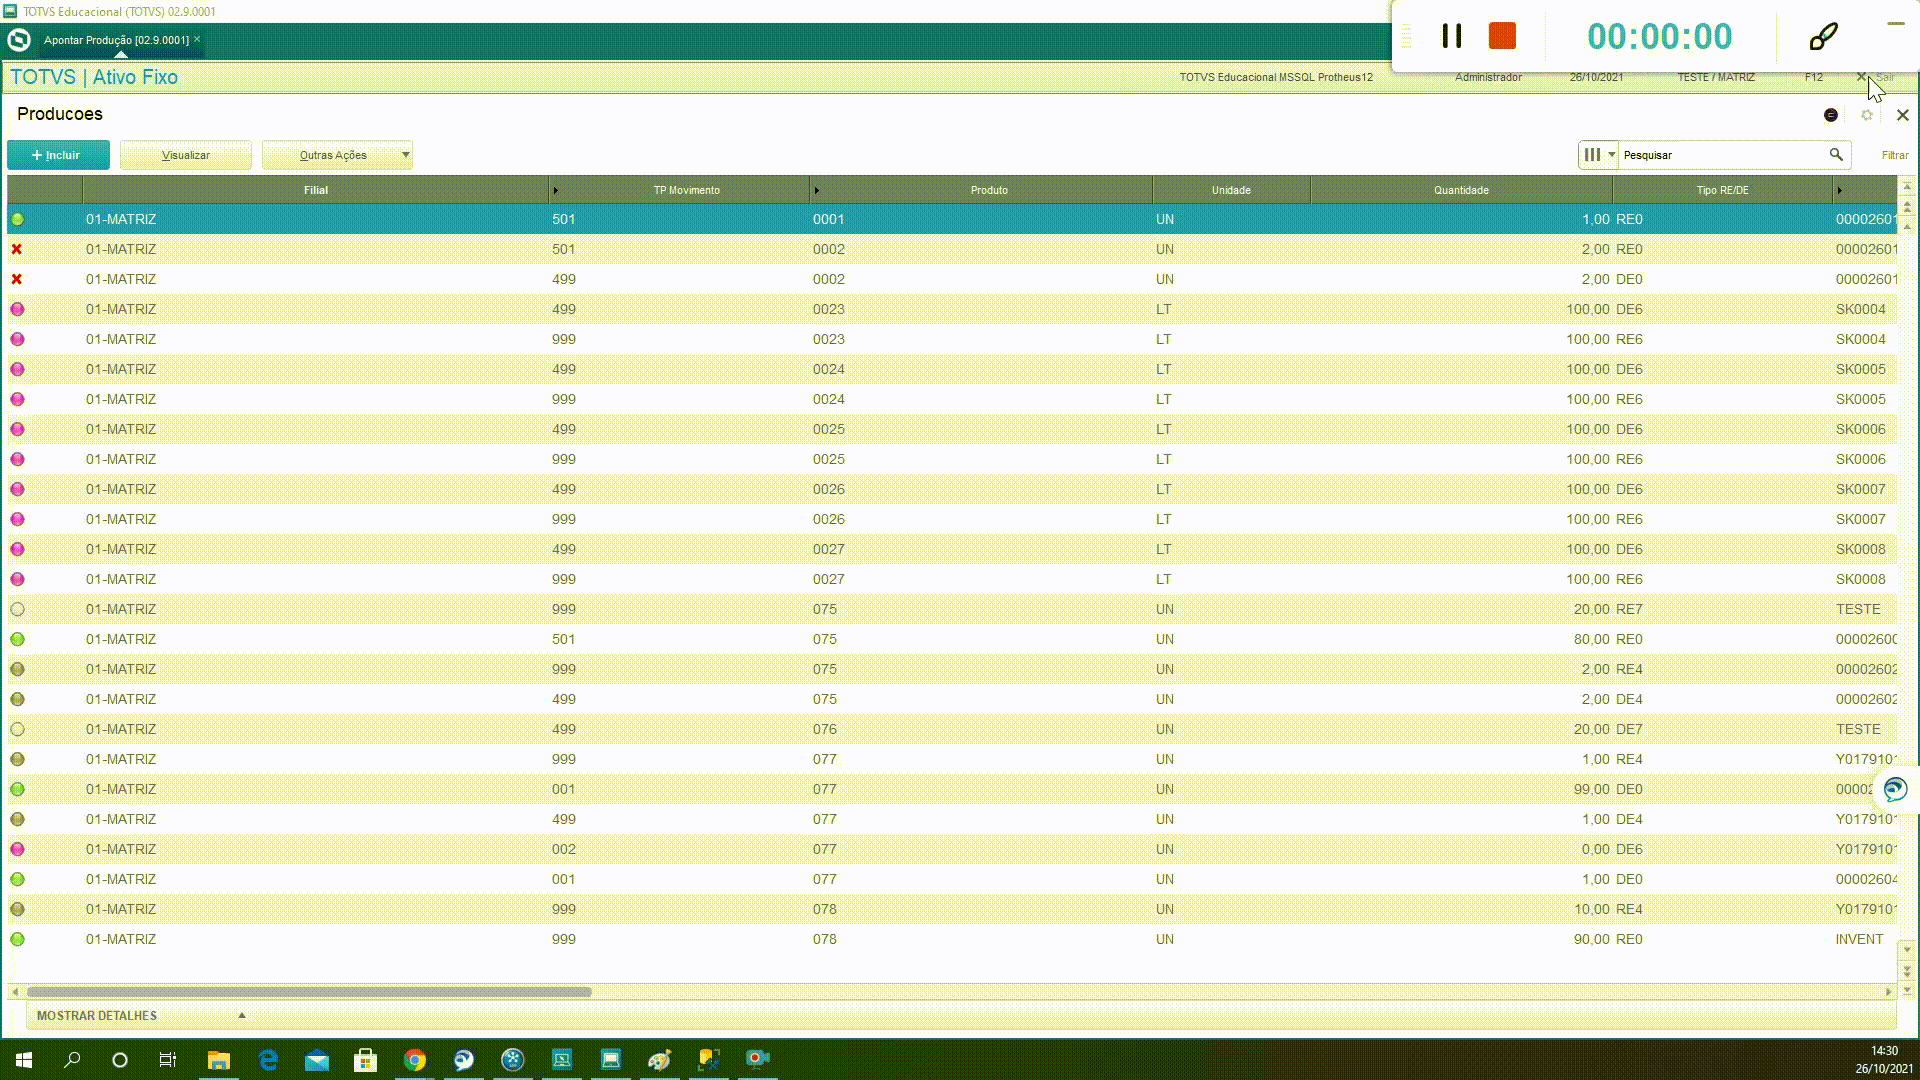Open Microsoft Edge from taskbar
The height and width of the screenshot is (1080, 1920).
[268, 1060]
